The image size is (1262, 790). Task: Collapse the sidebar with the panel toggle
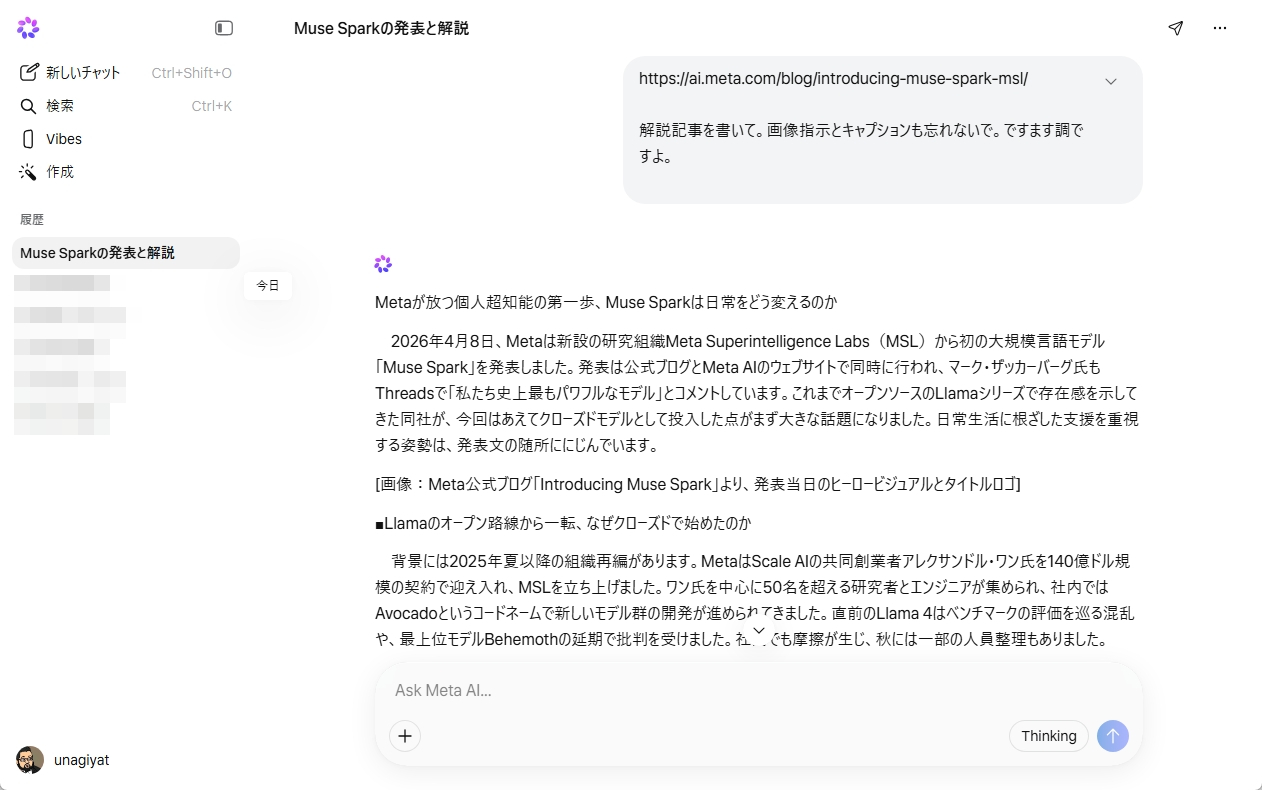224,28
